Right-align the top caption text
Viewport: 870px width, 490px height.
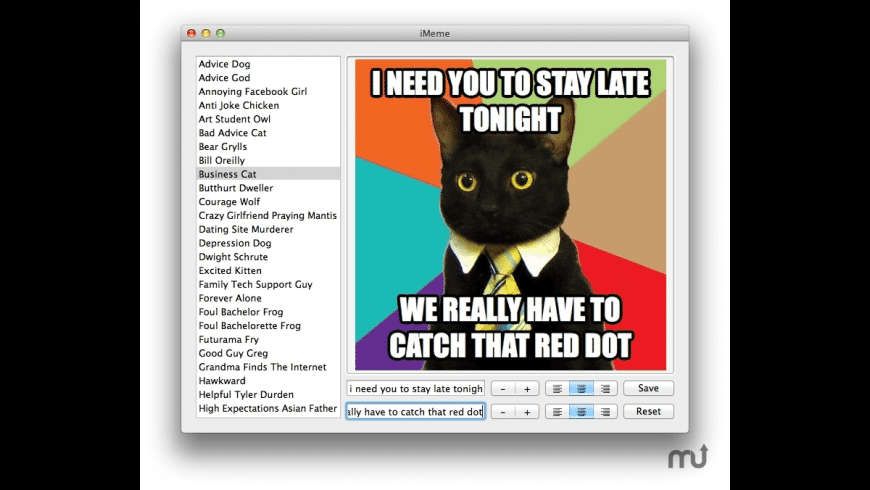[605, 388]
